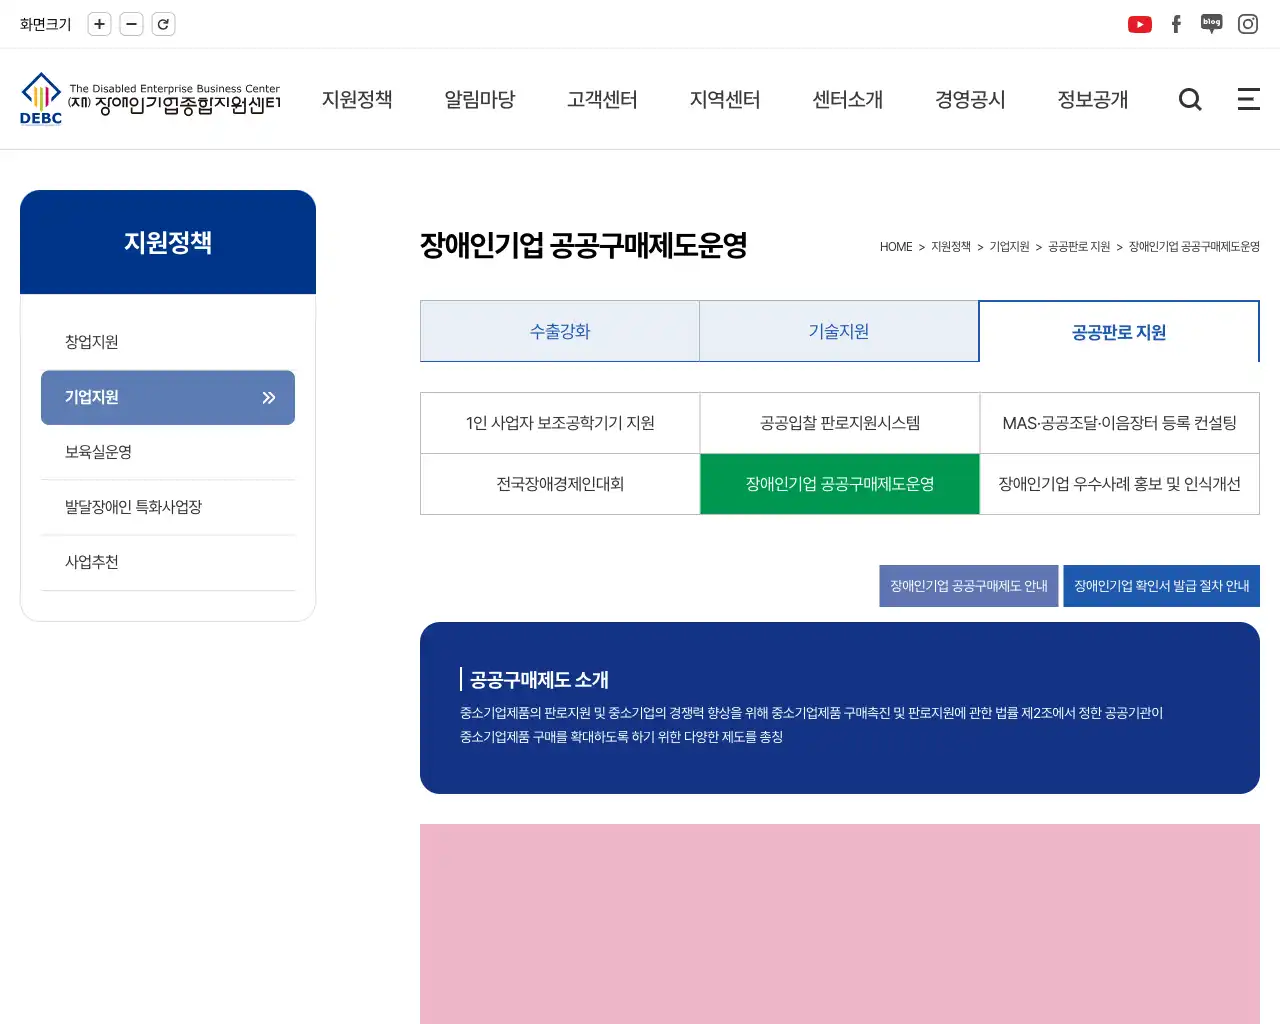Expand the 기업지원 sidebar item arrow
Image resolution: width=1280 pixels, height=1024 pixels.
pos(268,398)
